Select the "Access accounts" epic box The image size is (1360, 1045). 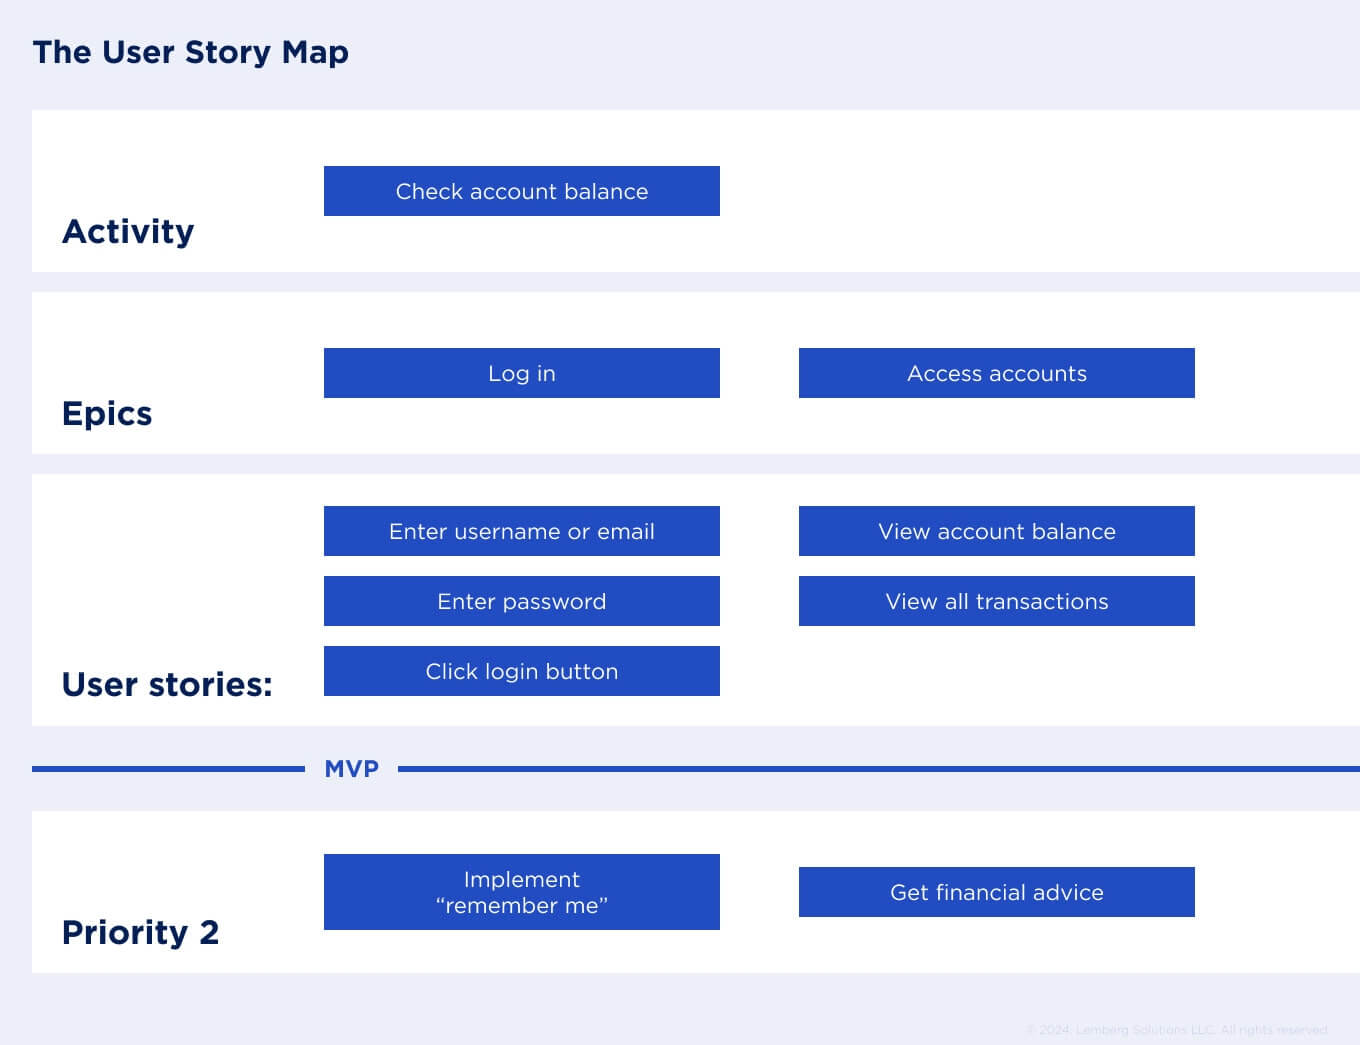pyautogui.click(x=996, y=373)
